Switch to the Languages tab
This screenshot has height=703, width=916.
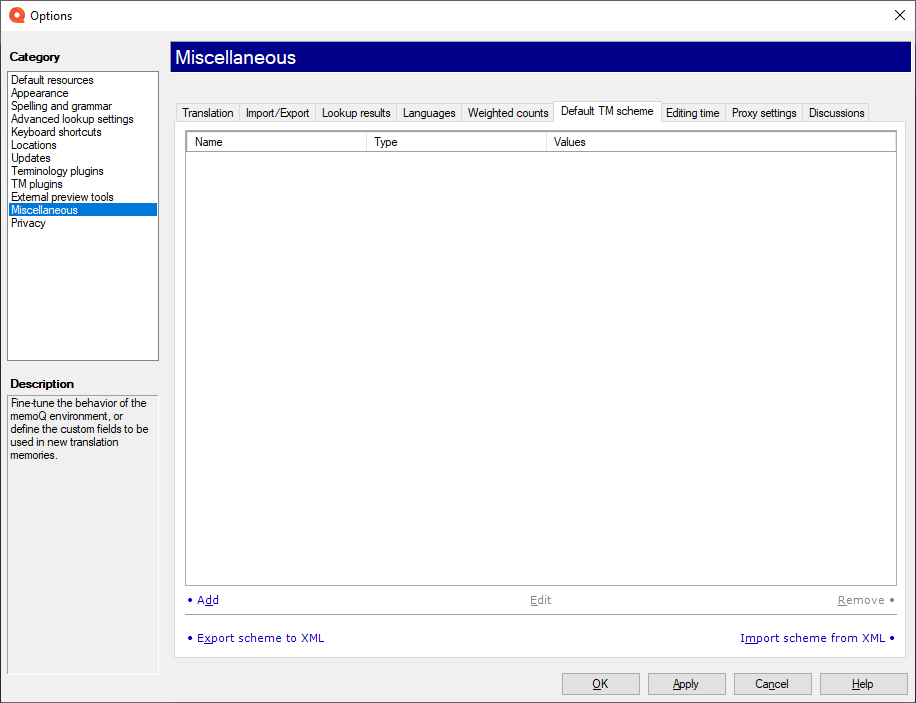coord(428,112)
